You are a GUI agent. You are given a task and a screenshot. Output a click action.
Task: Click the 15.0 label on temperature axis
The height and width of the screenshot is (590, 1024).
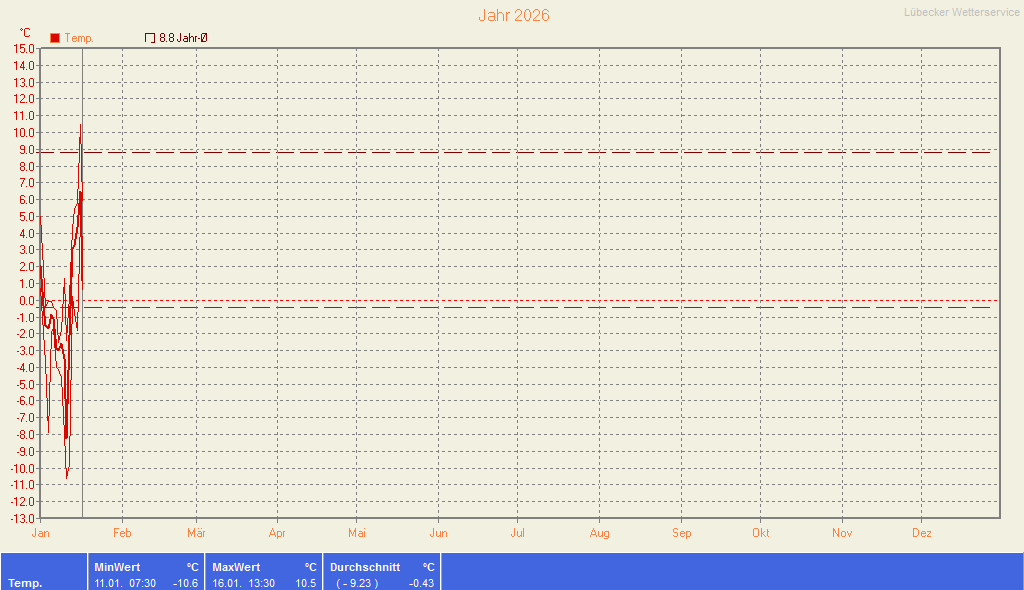pyautogui.click(x=24, y=48)
